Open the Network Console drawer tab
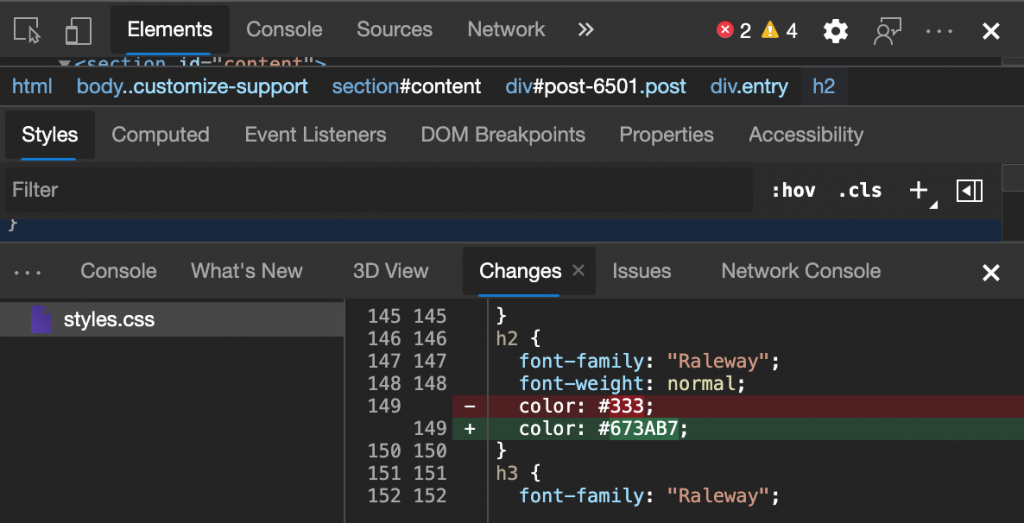The height and width of the screenshot is (523, 1024). 801,271
